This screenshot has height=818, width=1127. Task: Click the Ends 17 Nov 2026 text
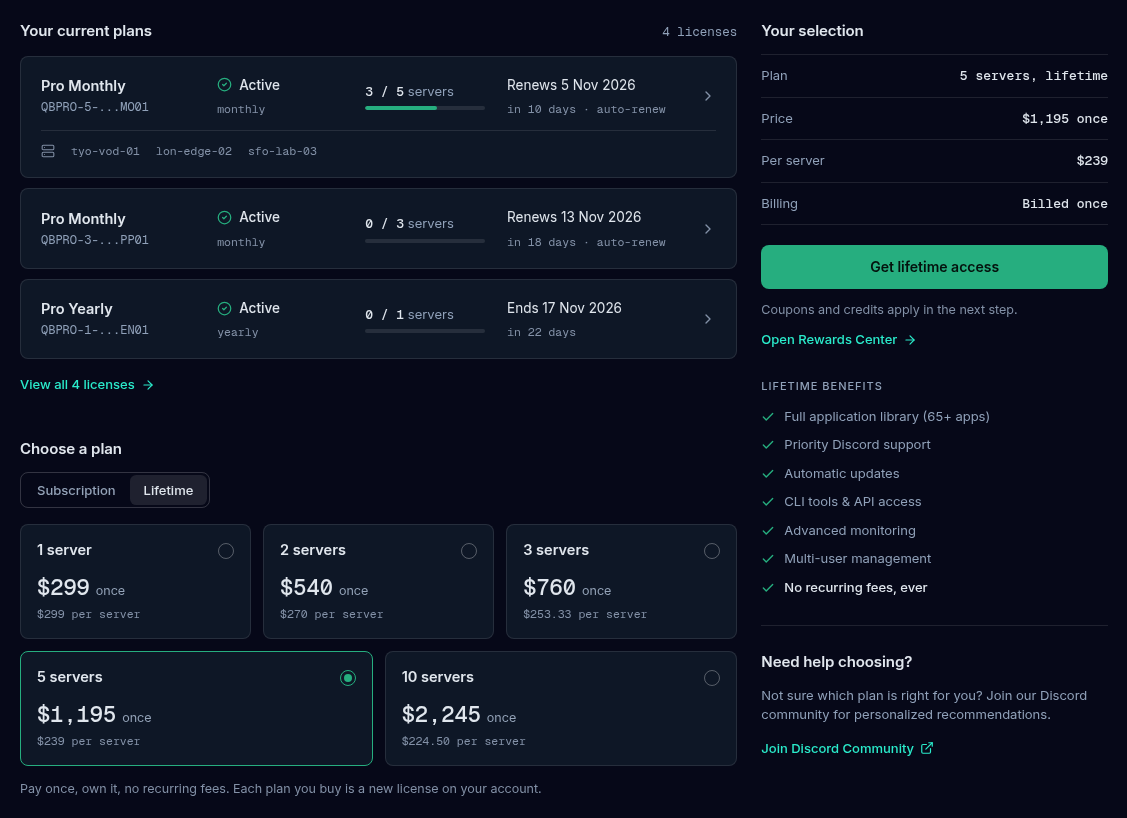(x=564, y=308)
